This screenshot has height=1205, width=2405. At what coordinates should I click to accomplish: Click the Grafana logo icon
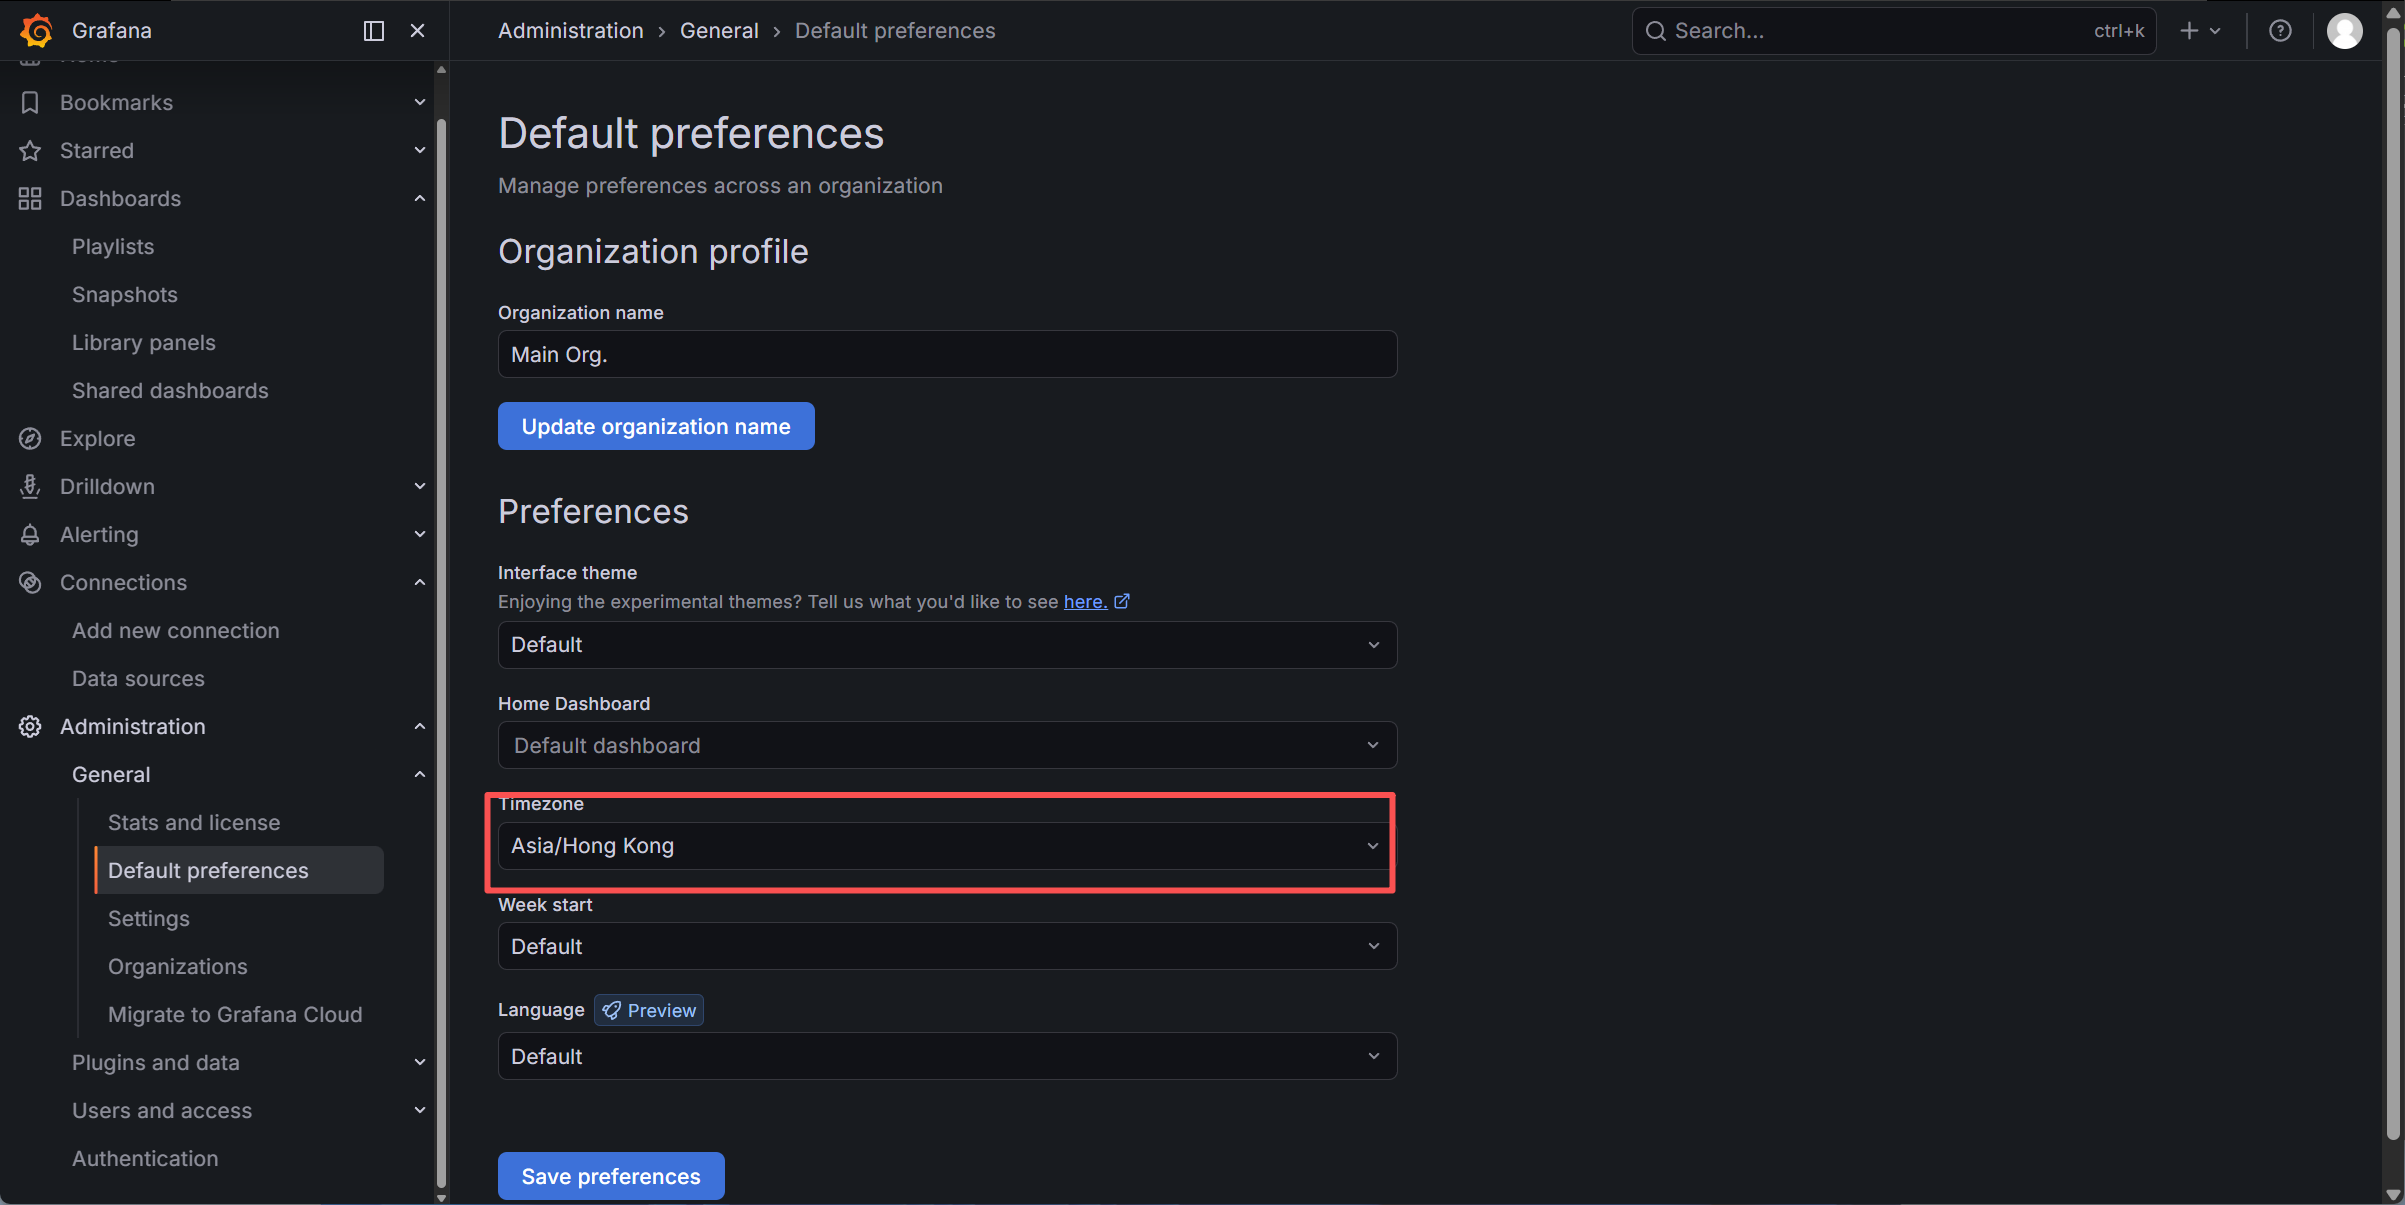click(37, 30)
